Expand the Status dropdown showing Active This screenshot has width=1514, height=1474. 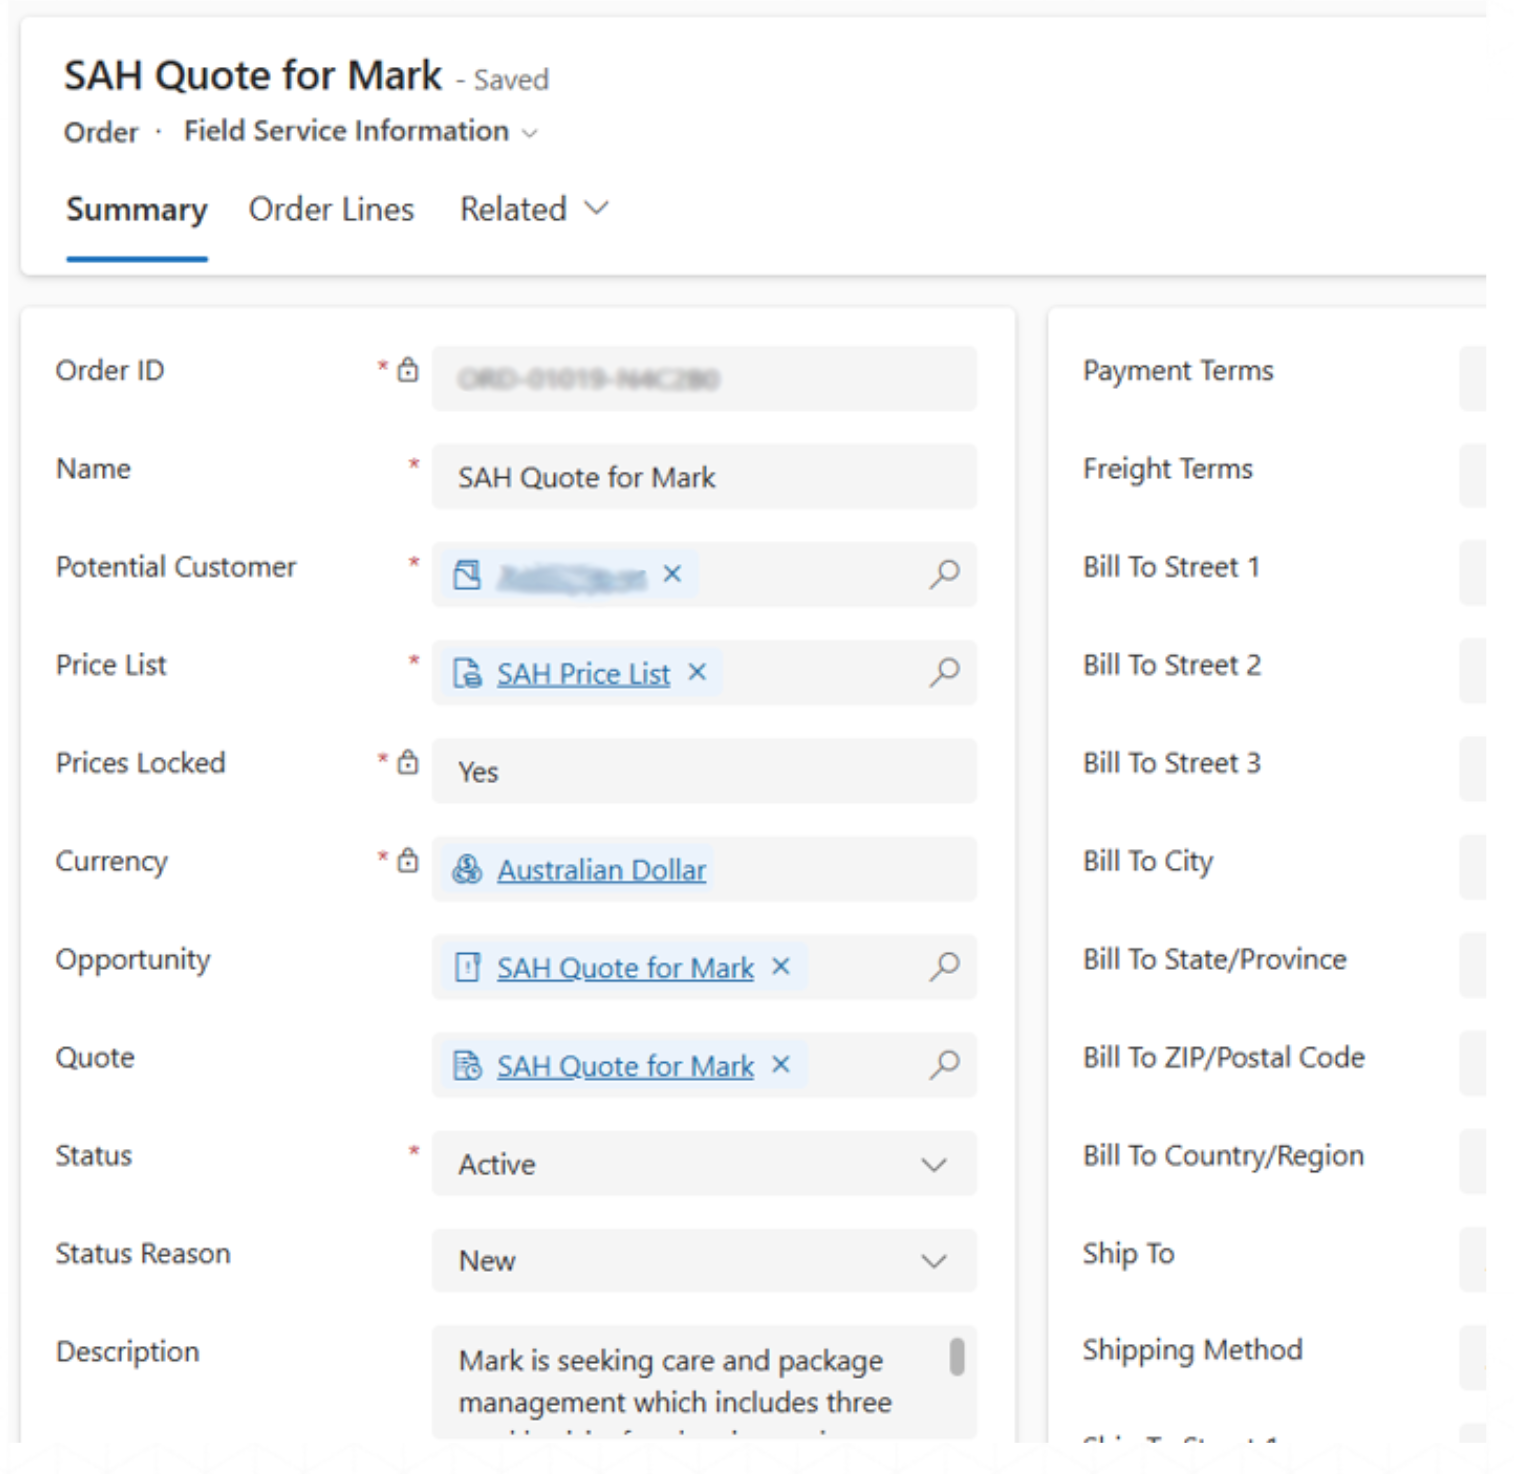[x=933, y=1164]
